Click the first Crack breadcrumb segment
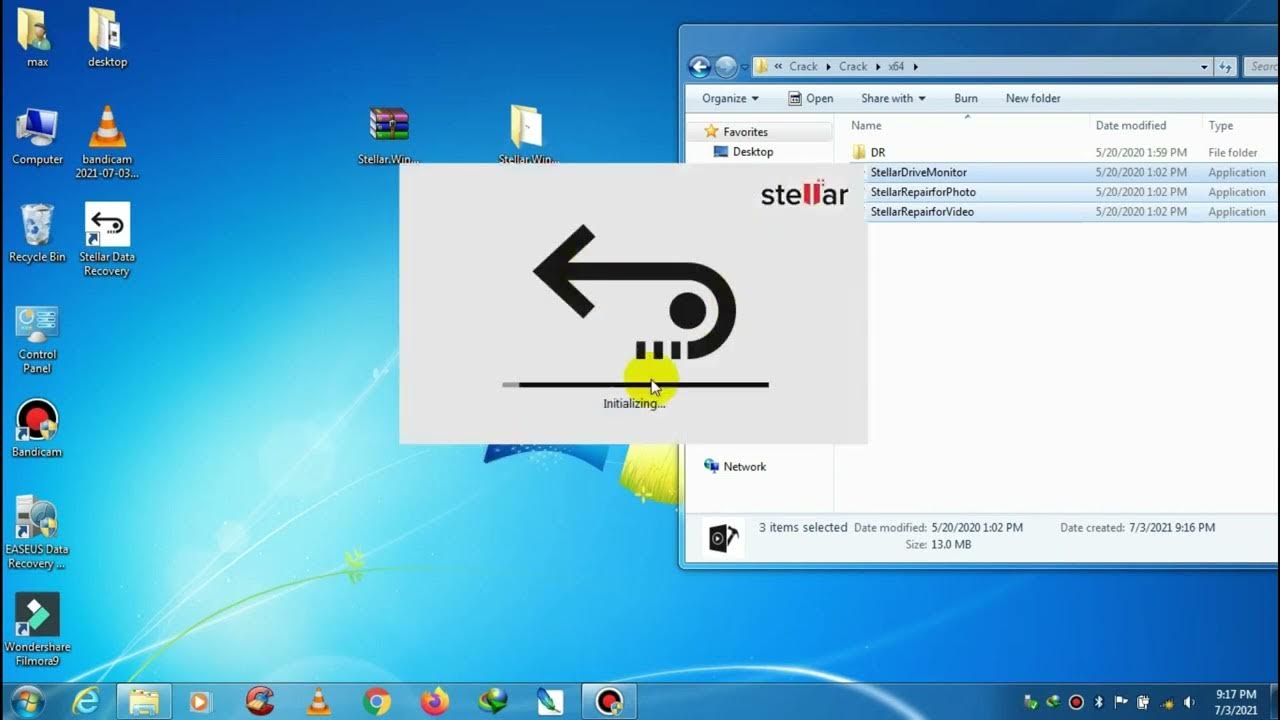The width and height of the screenshot is (1280, 720). click(803, 67)
